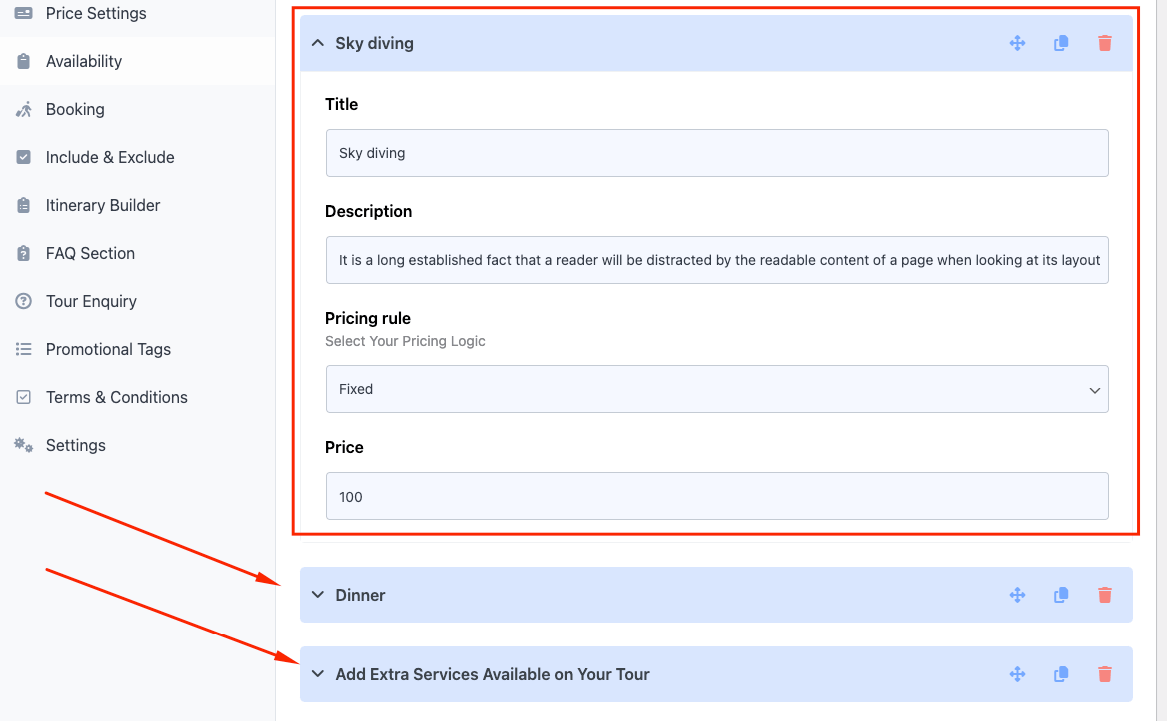Click the move handle on Sky diving
The width and height of the screenshot is (1167, 721).
(x=1017, y=43)
